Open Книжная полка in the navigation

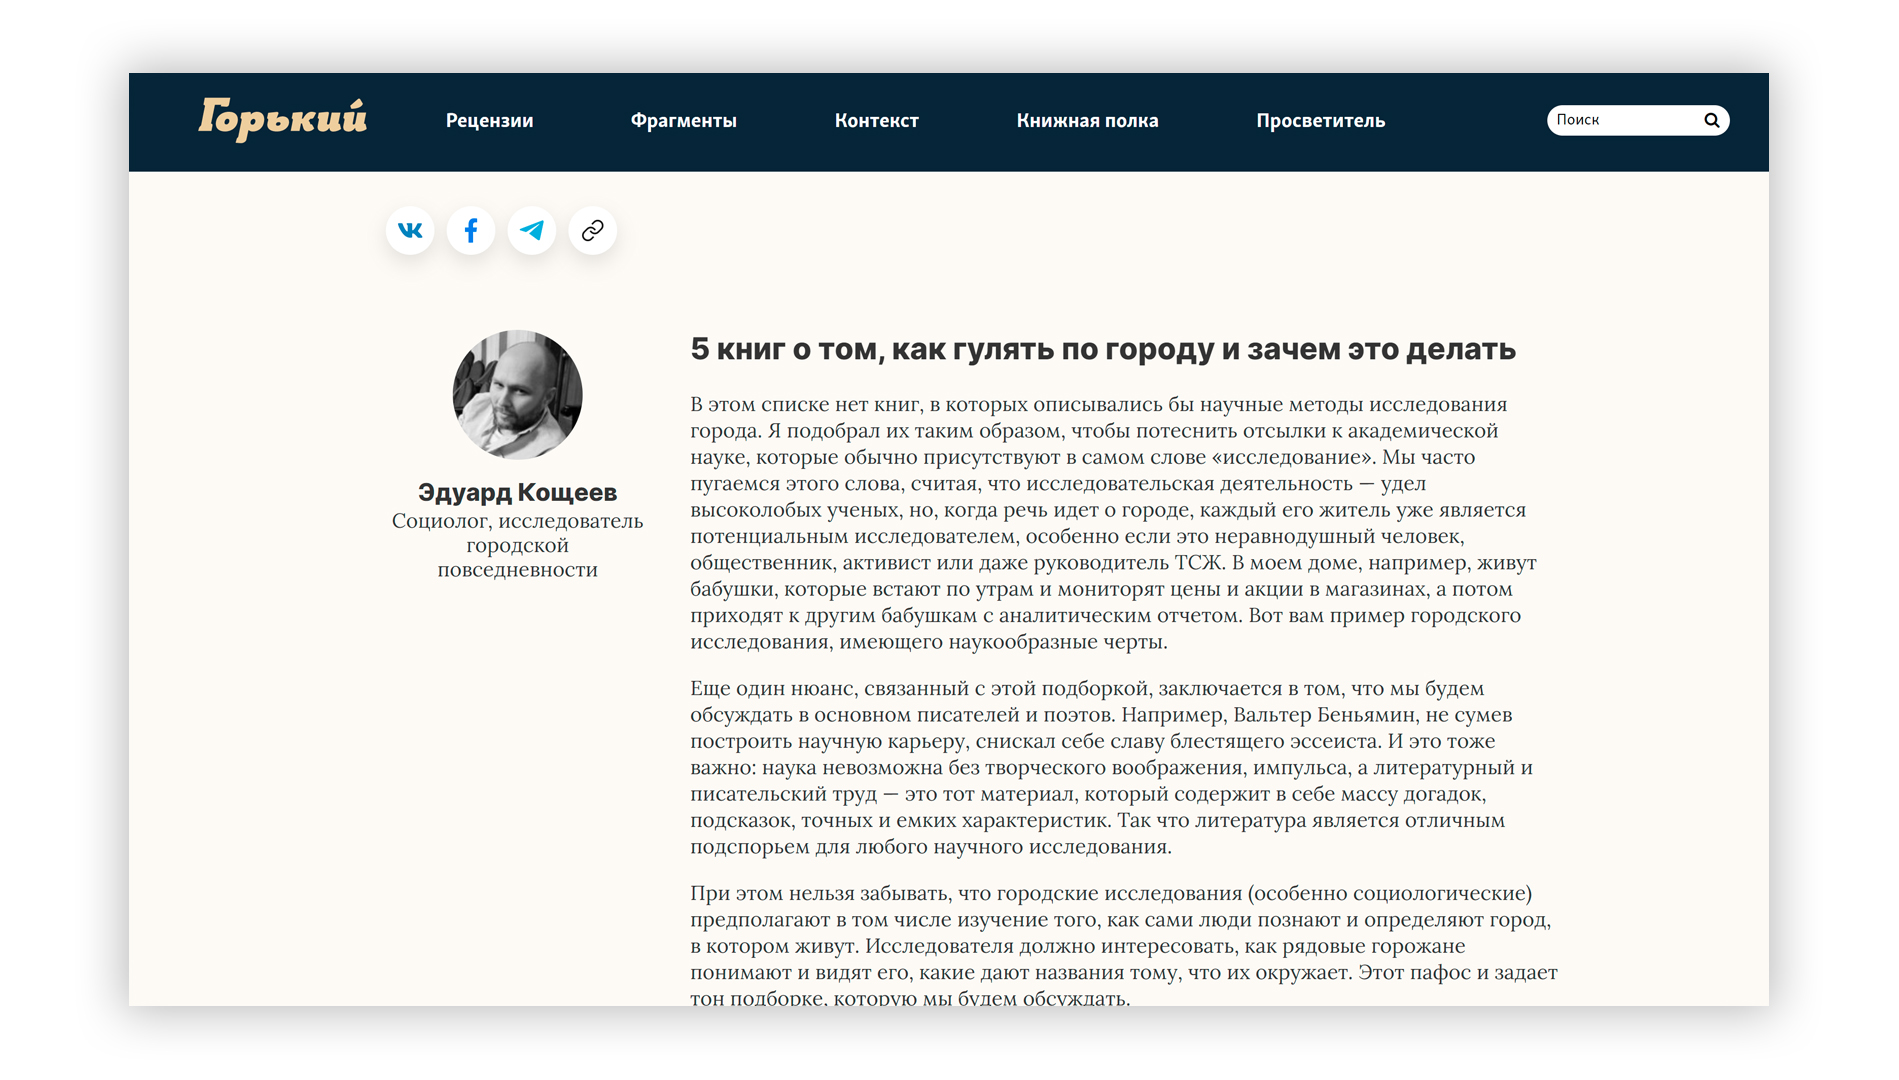[x=1087, y=121]
